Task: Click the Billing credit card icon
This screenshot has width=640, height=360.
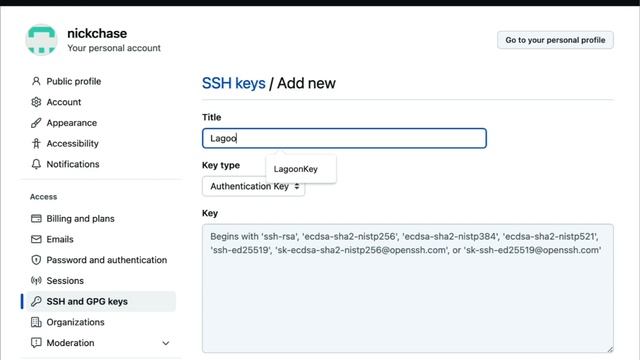Action: (36, 218)
